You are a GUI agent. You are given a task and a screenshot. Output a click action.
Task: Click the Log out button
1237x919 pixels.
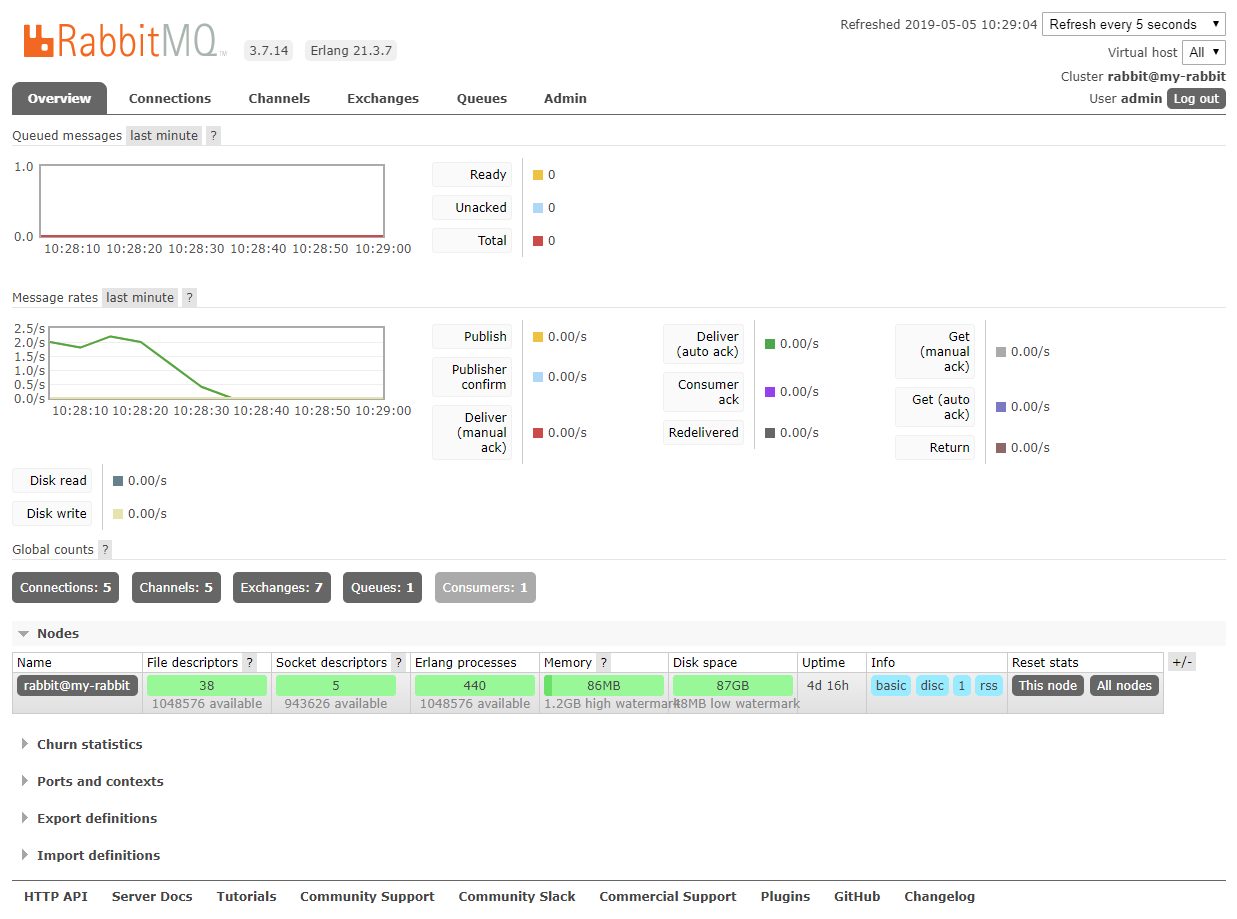1196,99
